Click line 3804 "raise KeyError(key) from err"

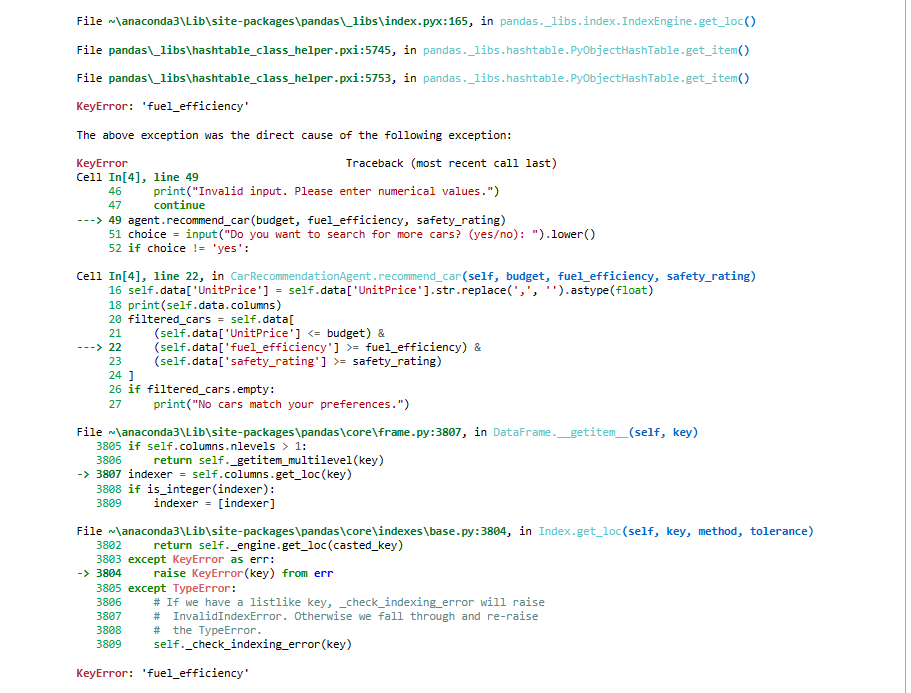tap(243, 573)
